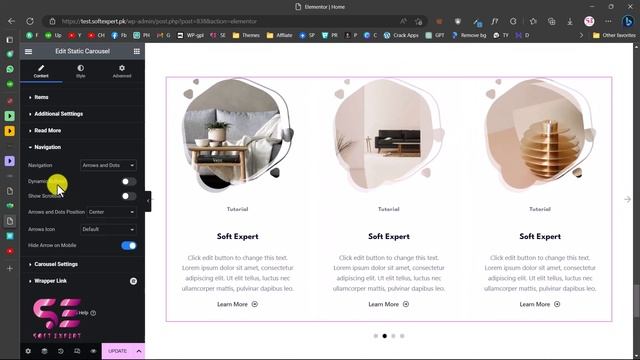Open the Bing sidebar icon
This screenshot has width=640, height=360.
coord(628,21)
